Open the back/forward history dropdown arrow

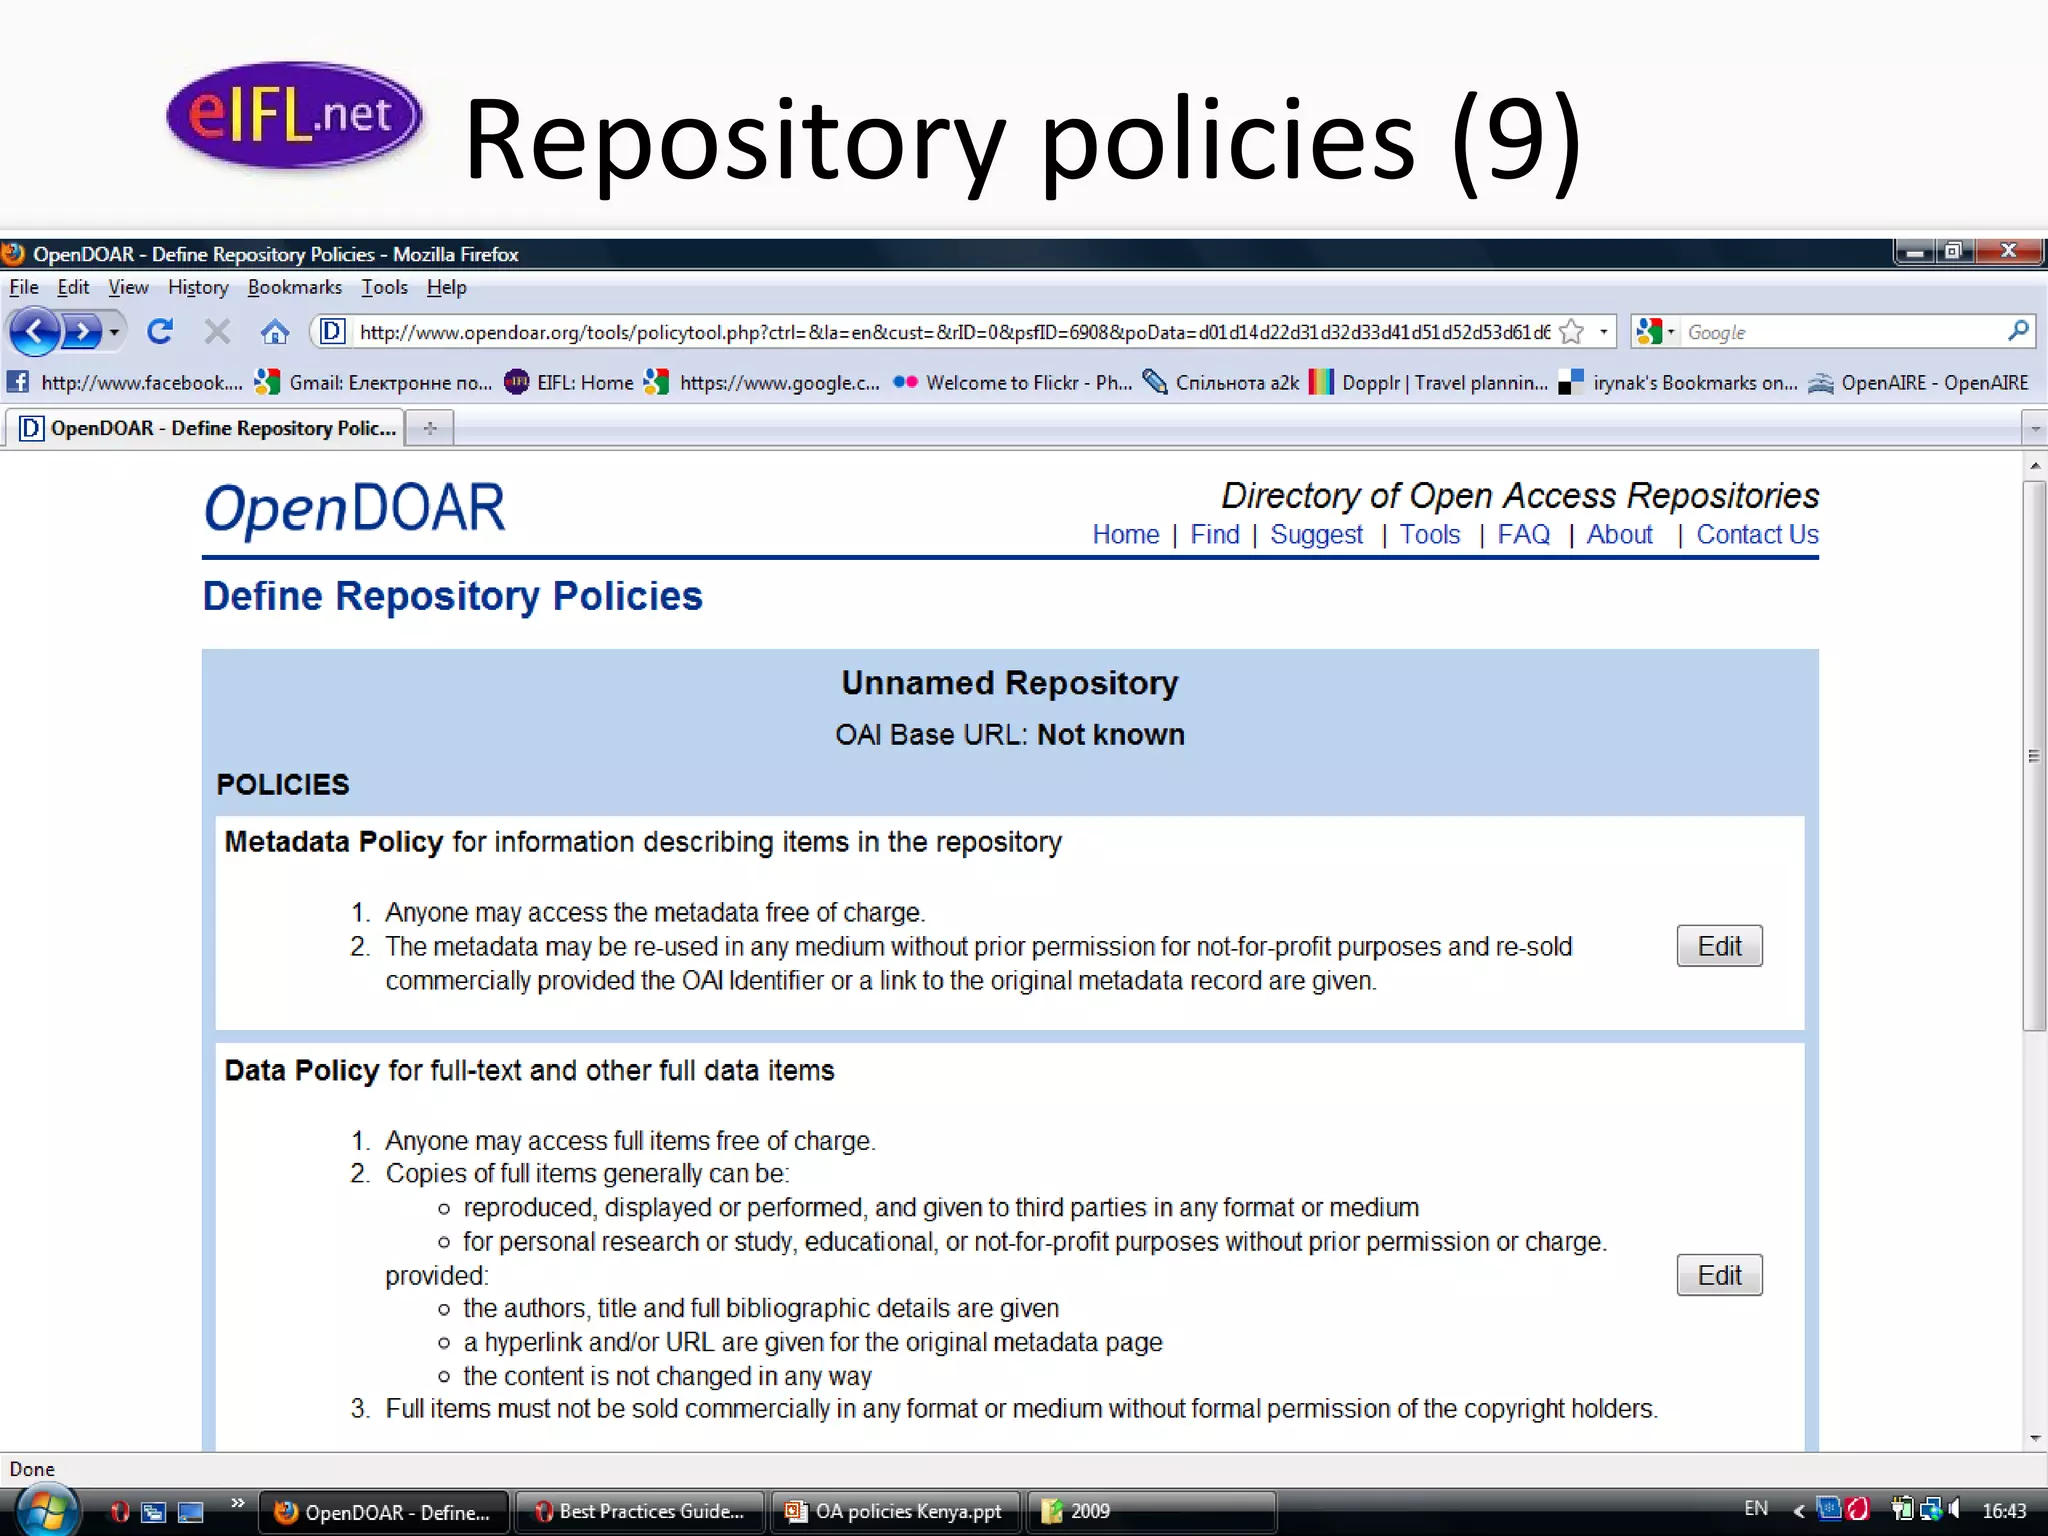tap(114, 331)
